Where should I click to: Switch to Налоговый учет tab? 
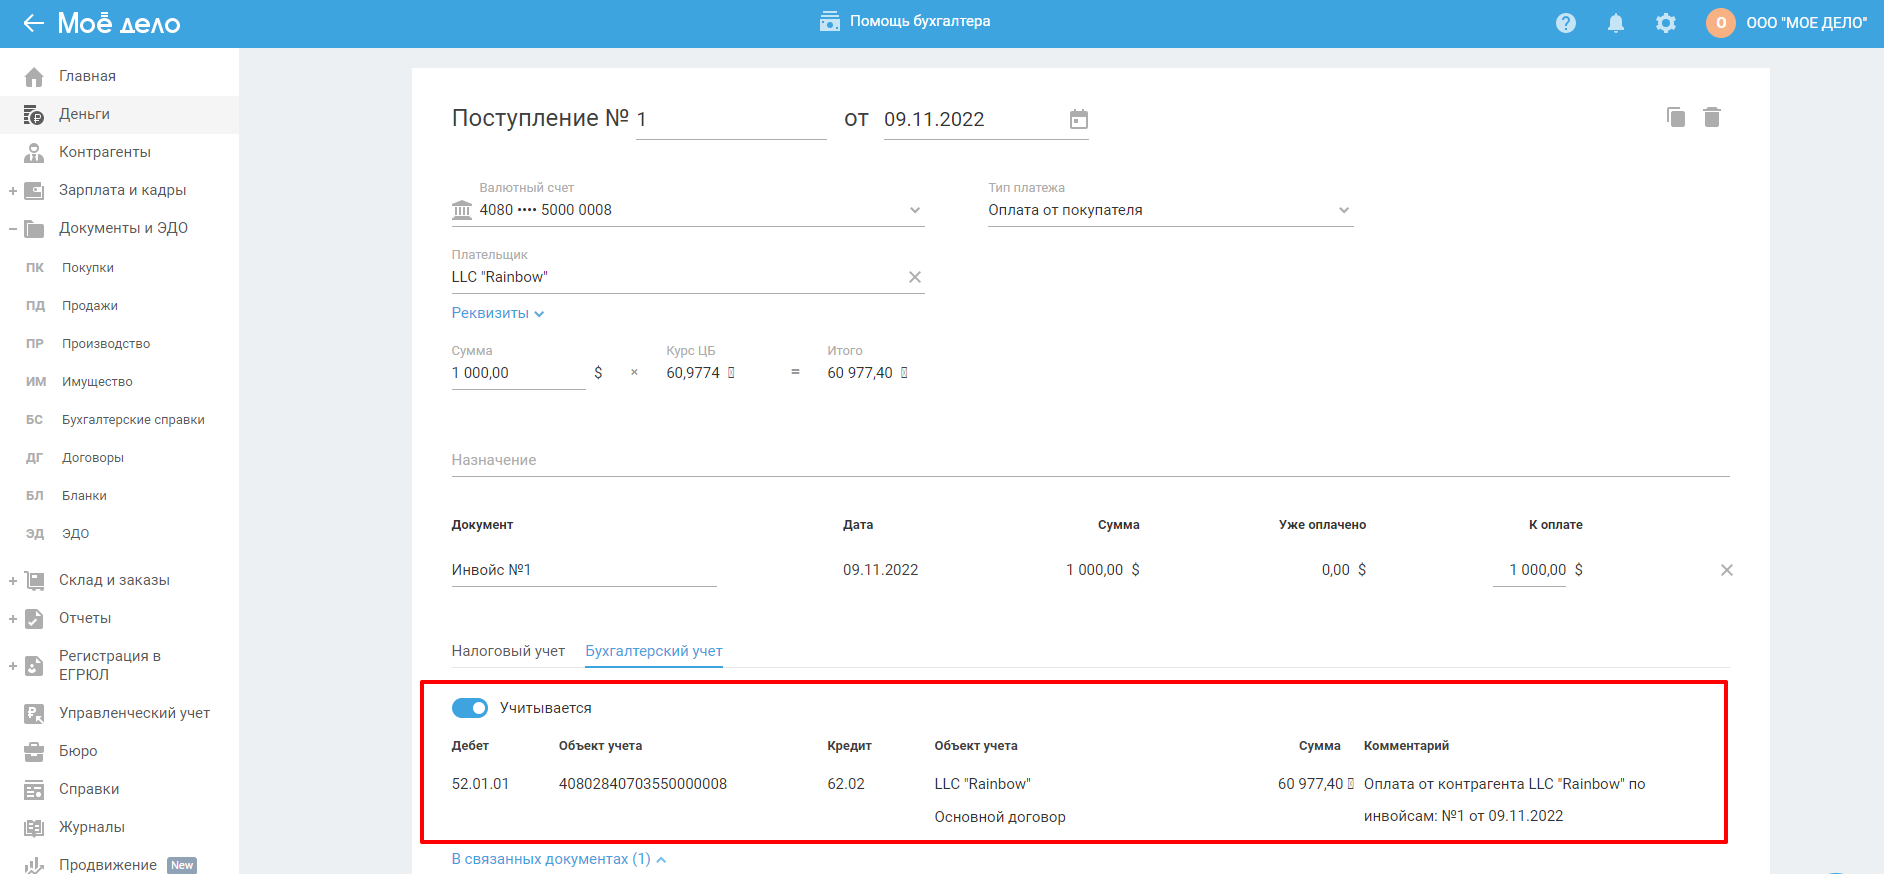point(508,651)
